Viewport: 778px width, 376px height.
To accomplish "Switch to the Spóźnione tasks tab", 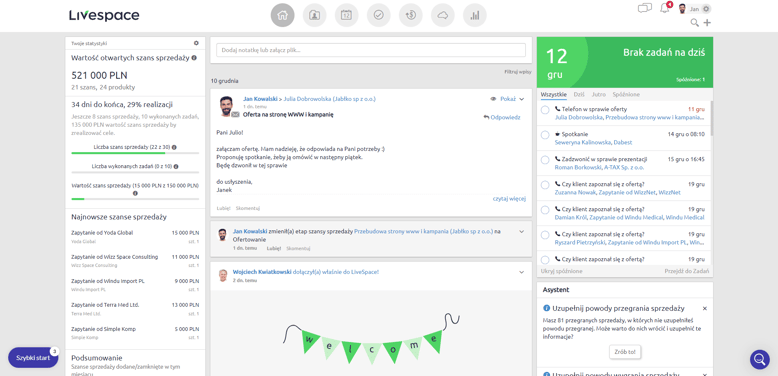I will (626, 94).
